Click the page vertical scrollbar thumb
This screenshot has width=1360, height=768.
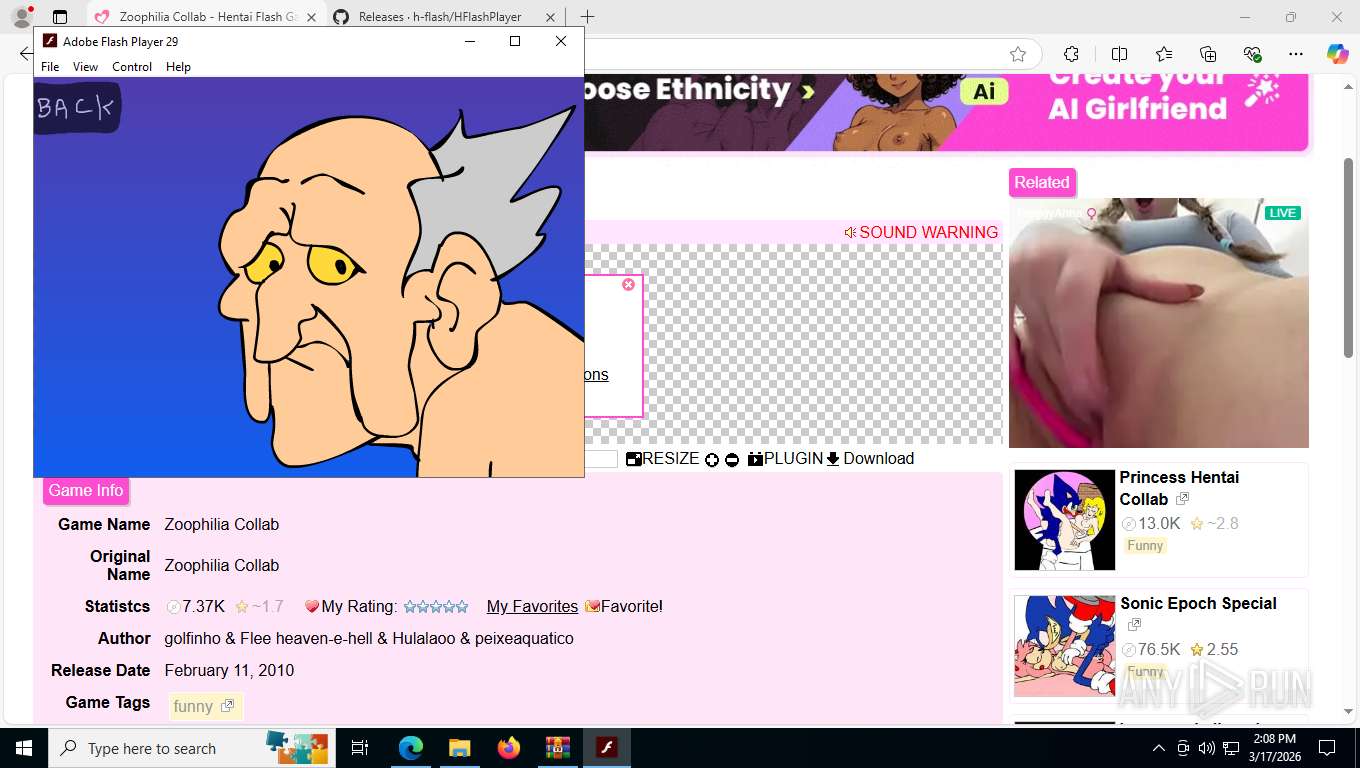[x=1348, y=257]
